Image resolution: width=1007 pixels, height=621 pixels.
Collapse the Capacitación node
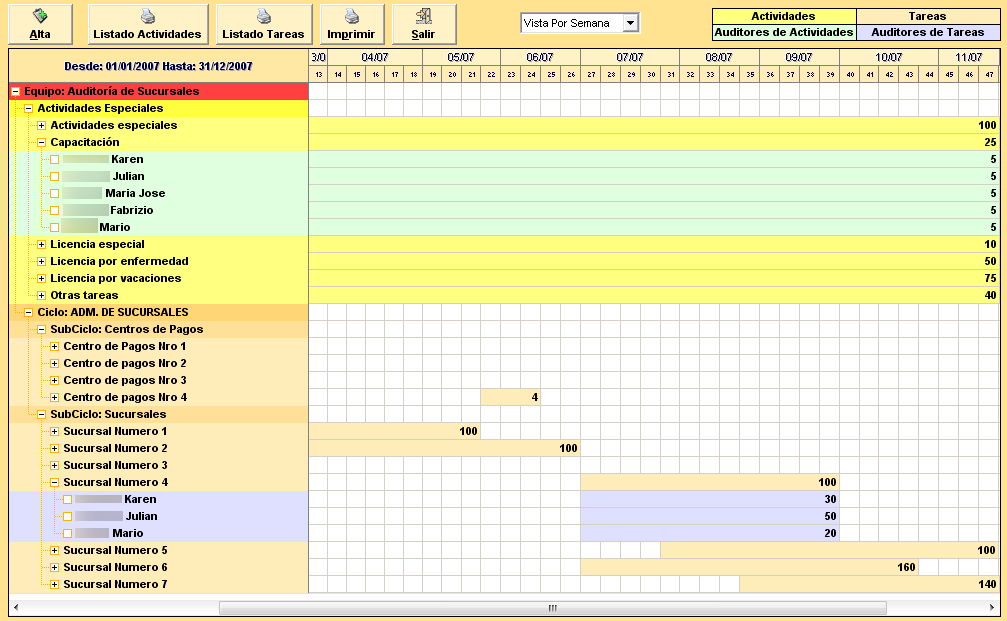(41, 143)
